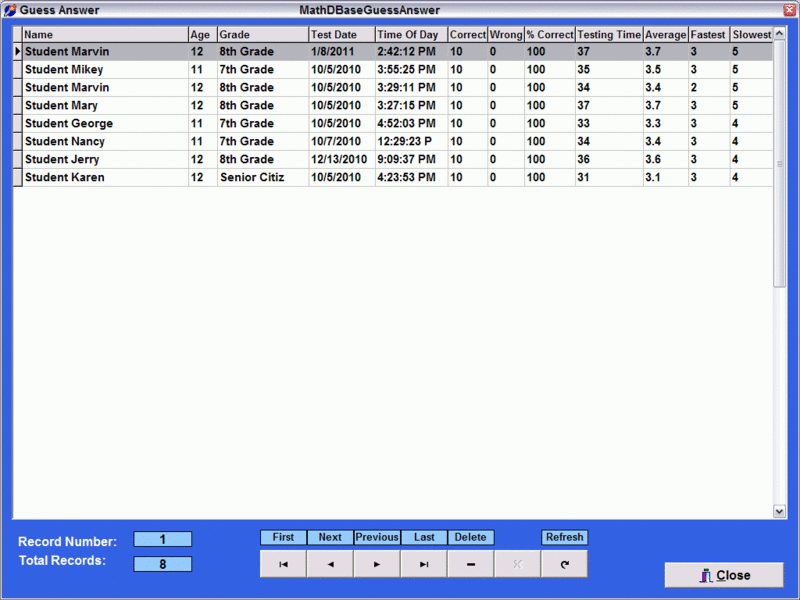Click the greyed-out X cancel navigator icon
Screen dimensions: 800x600
[518, 564]
